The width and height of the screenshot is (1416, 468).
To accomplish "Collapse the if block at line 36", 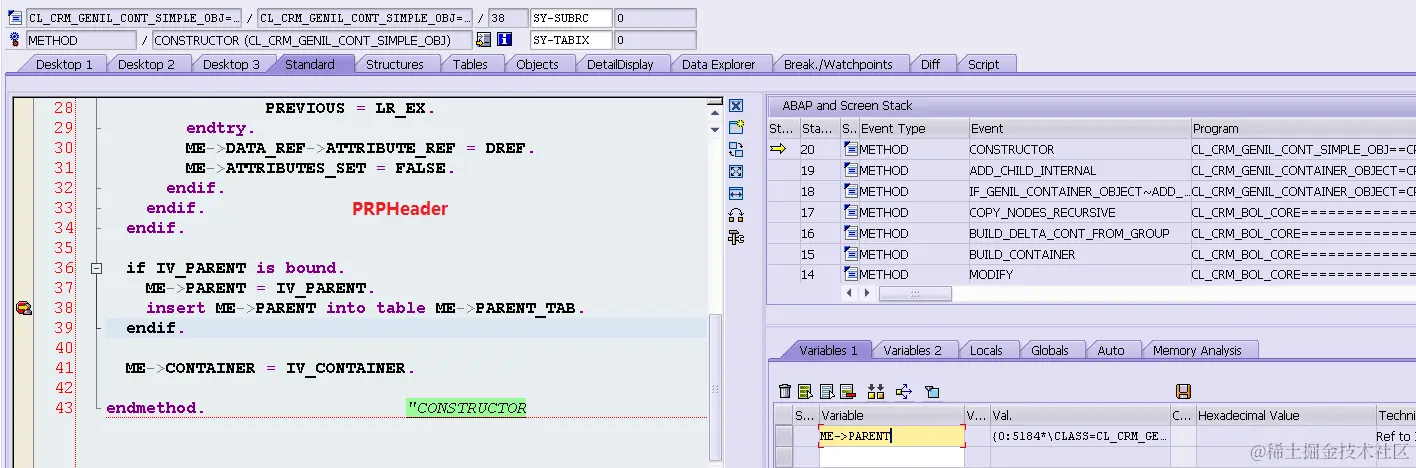I will (97, 268).
